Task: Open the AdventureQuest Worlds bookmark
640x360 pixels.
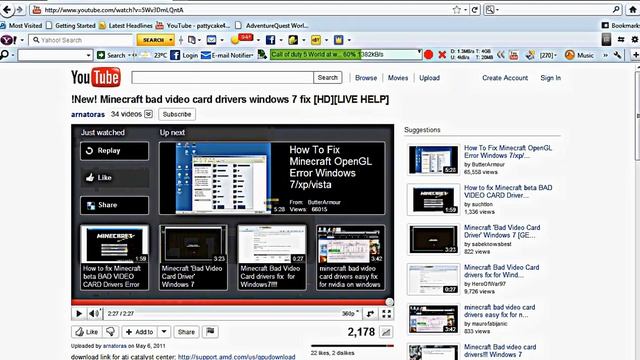Action: [272, 25]
